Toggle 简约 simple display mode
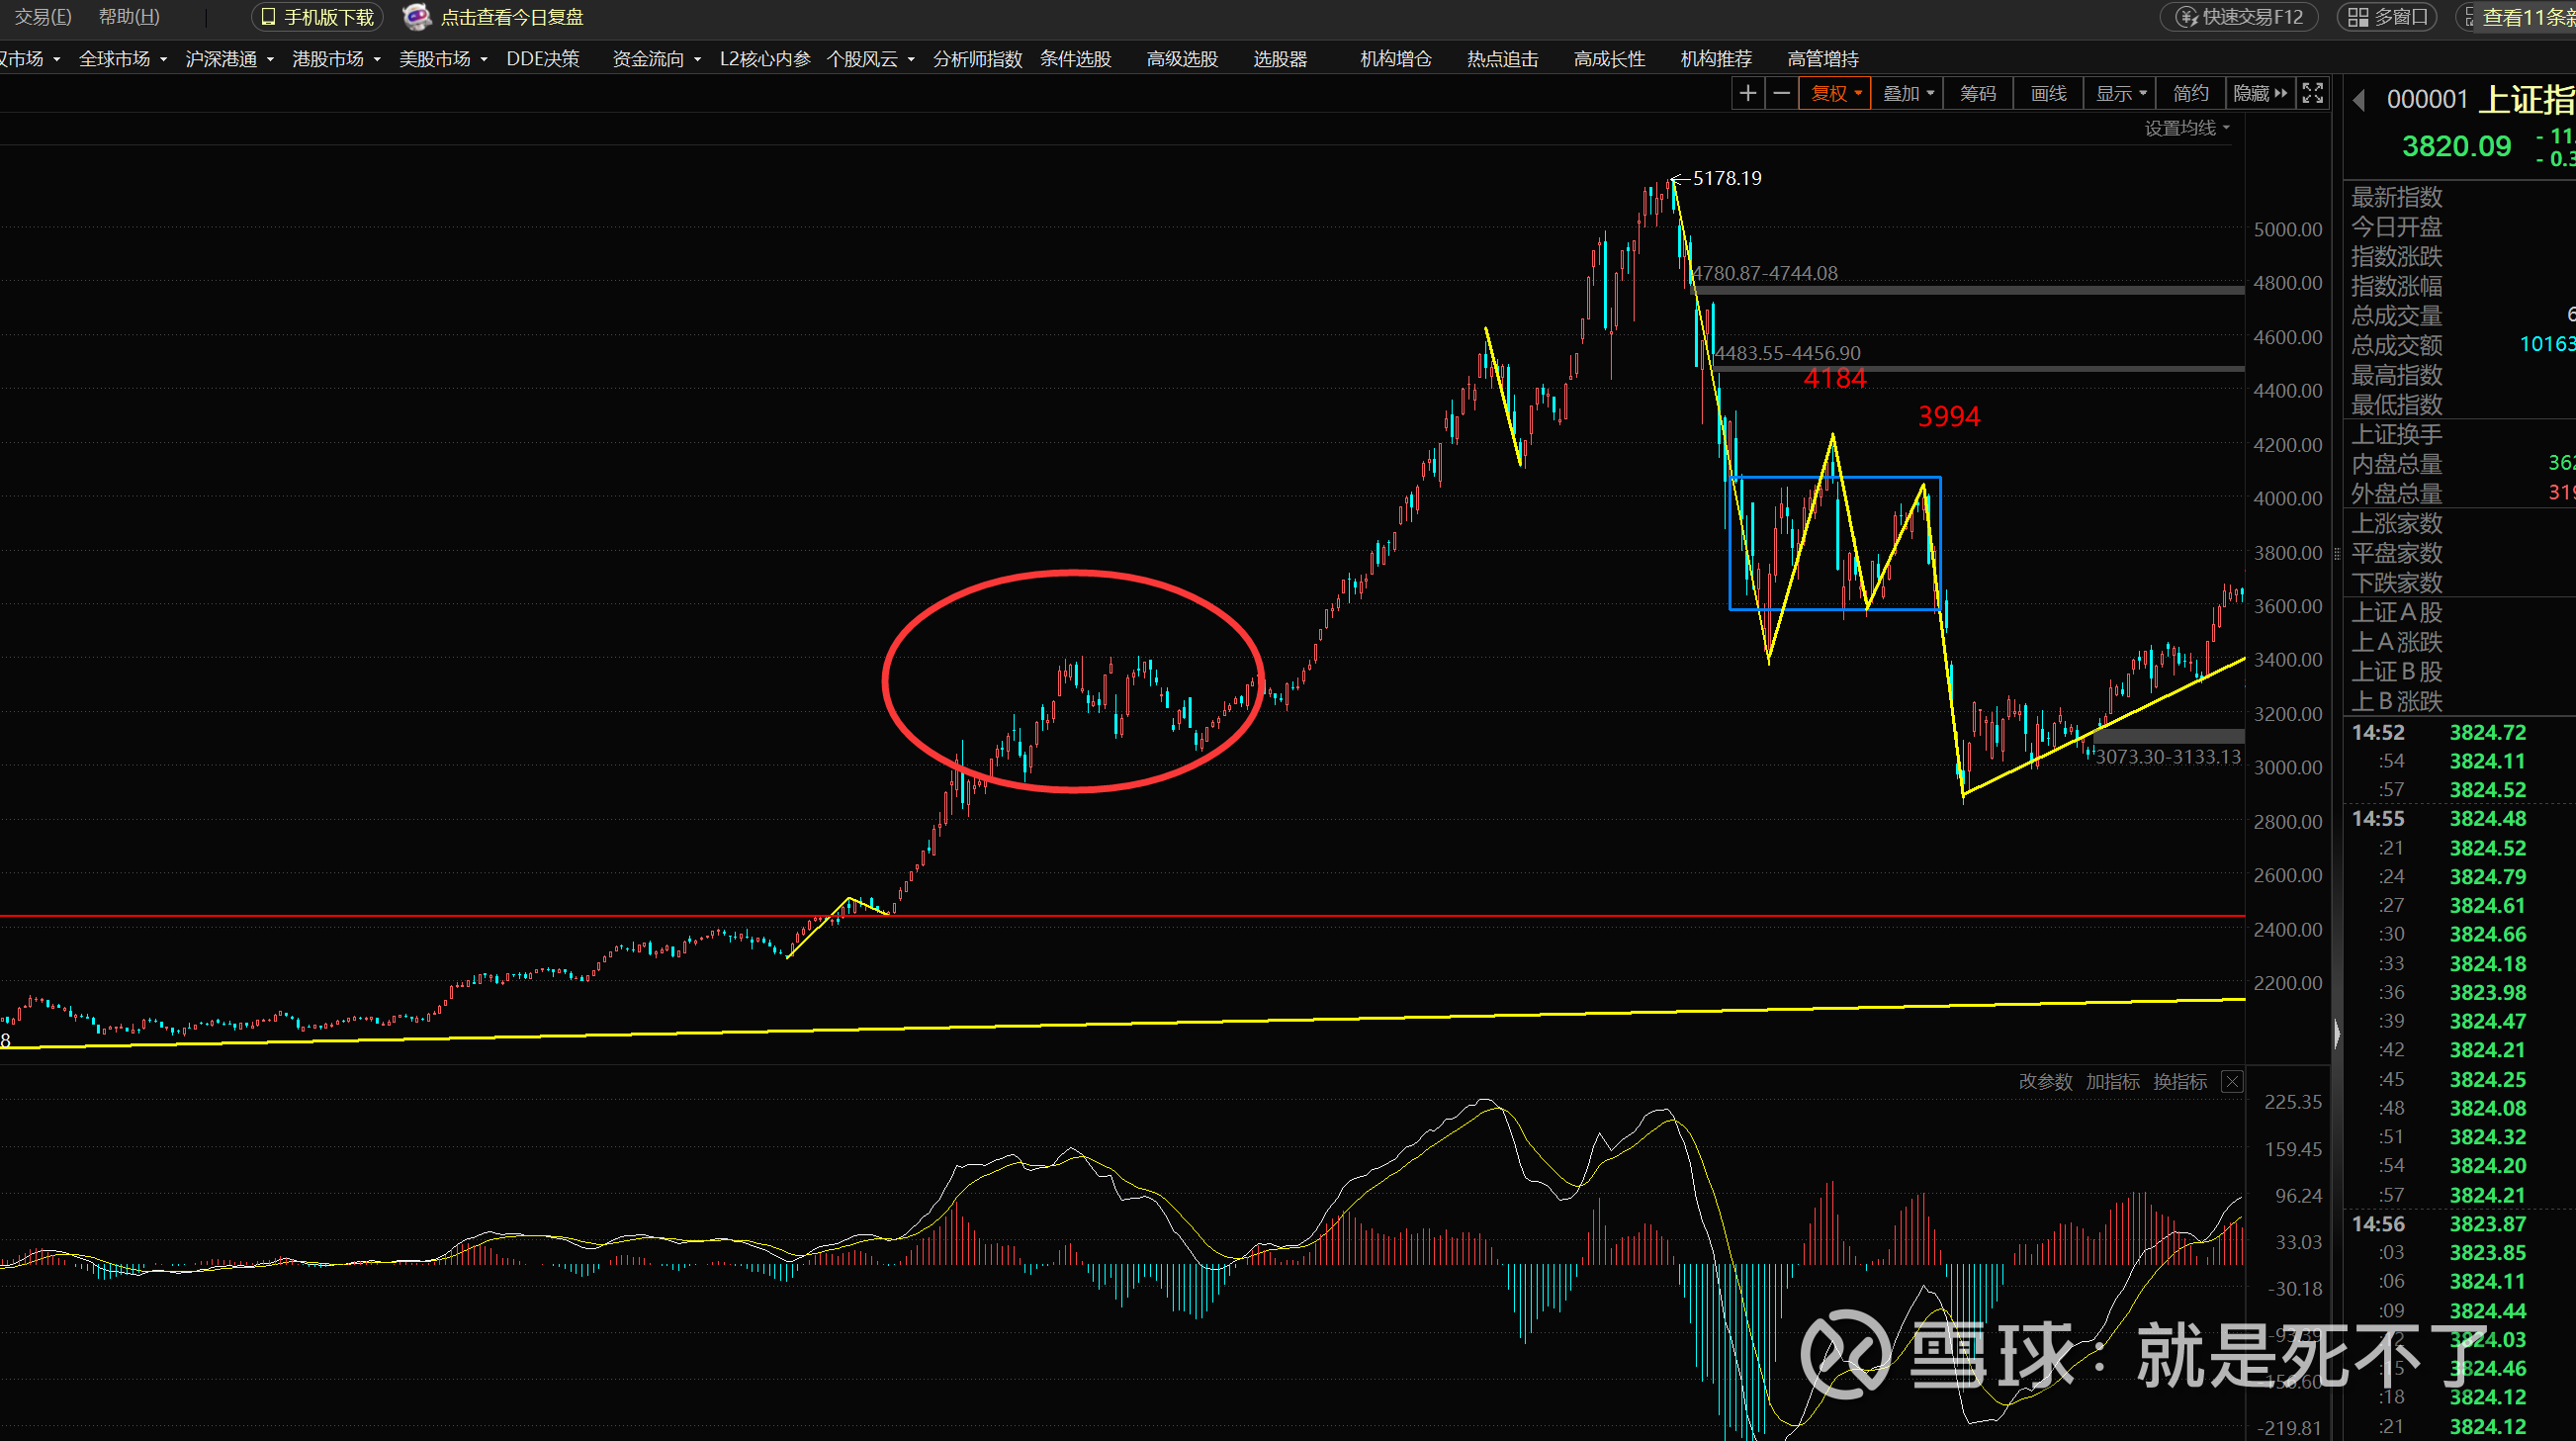Viewport: 2576px width, 1441px height. 2190,93
